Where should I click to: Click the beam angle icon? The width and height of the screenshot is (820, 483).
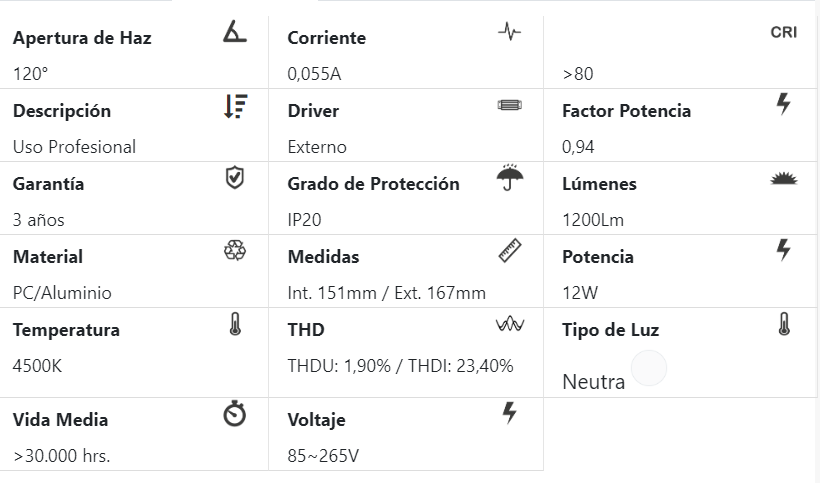[x=234, y=32]
